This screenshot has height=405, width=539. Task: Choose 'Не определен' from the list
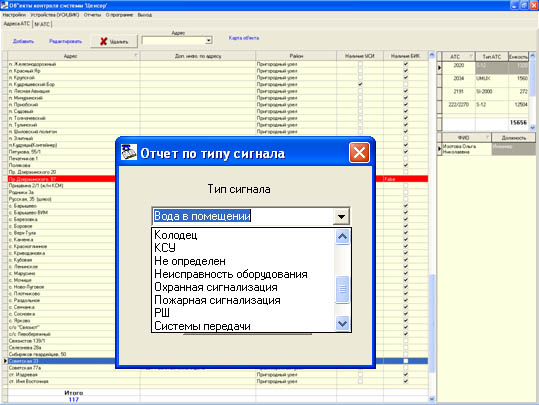190,261
